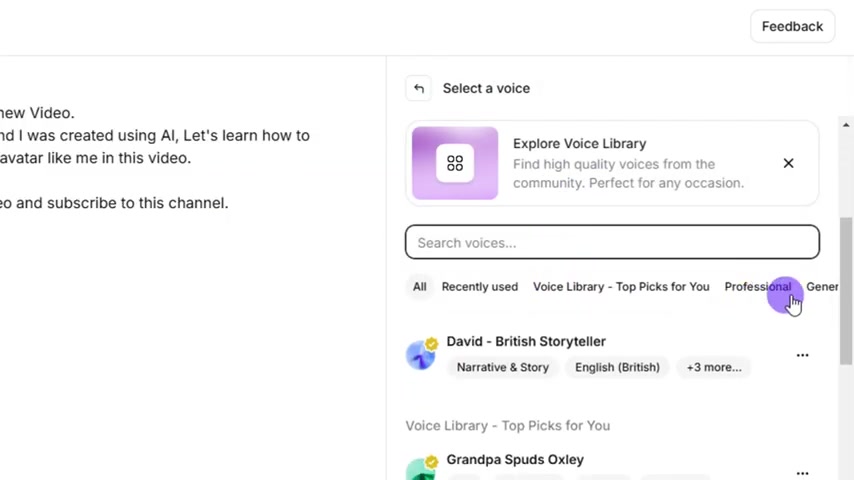854x480 pixels.
Task: Click the script line ending in 'subscribe to this channel.'
Action: point(114,203)
